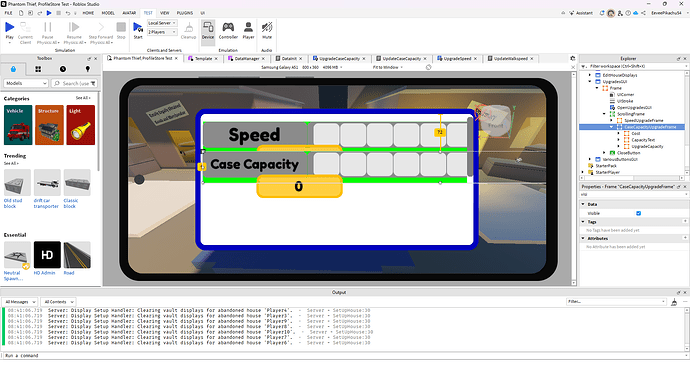690x367 pixels.
Task: Open the PLUGINS ribbon tab
Action: click(185, 13)
